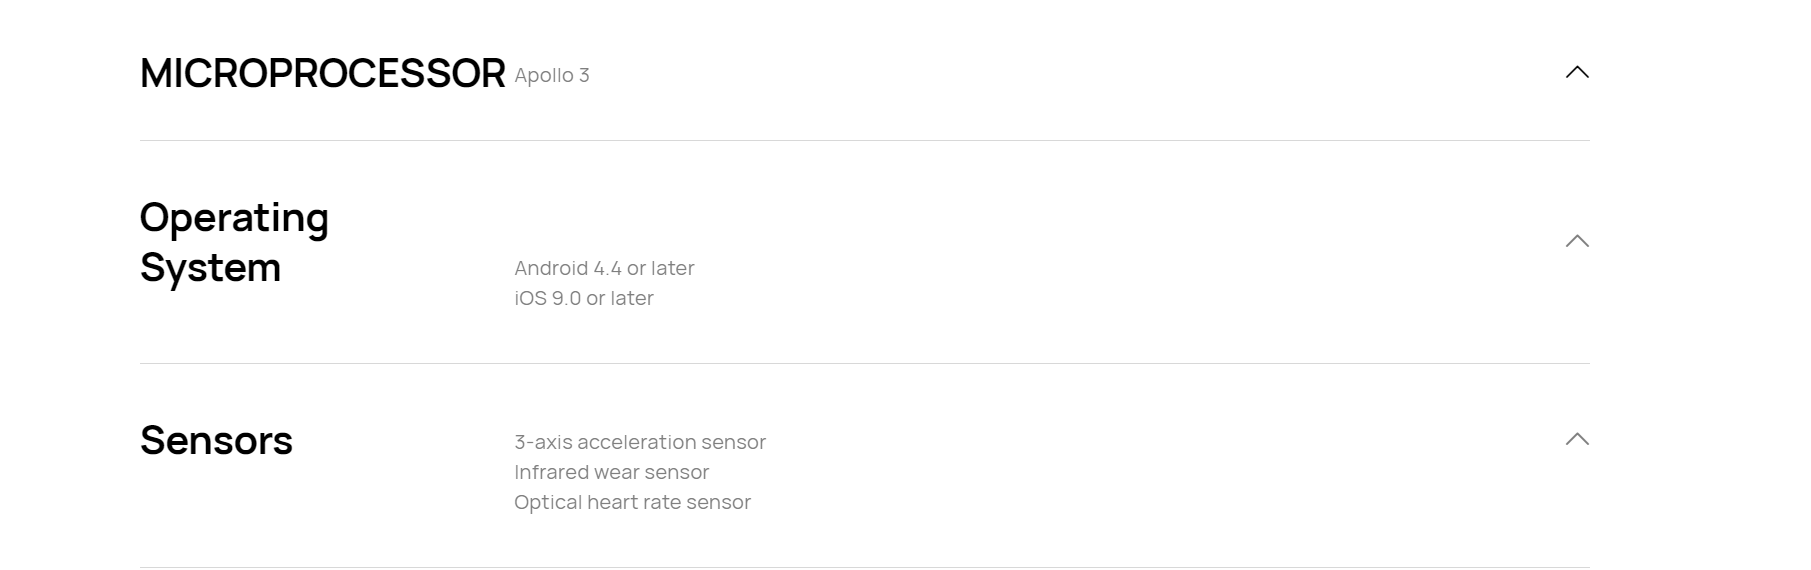Click the divider line below Sensors
The height and width of the screenshot is (570, 1811).
click(865, 567)
